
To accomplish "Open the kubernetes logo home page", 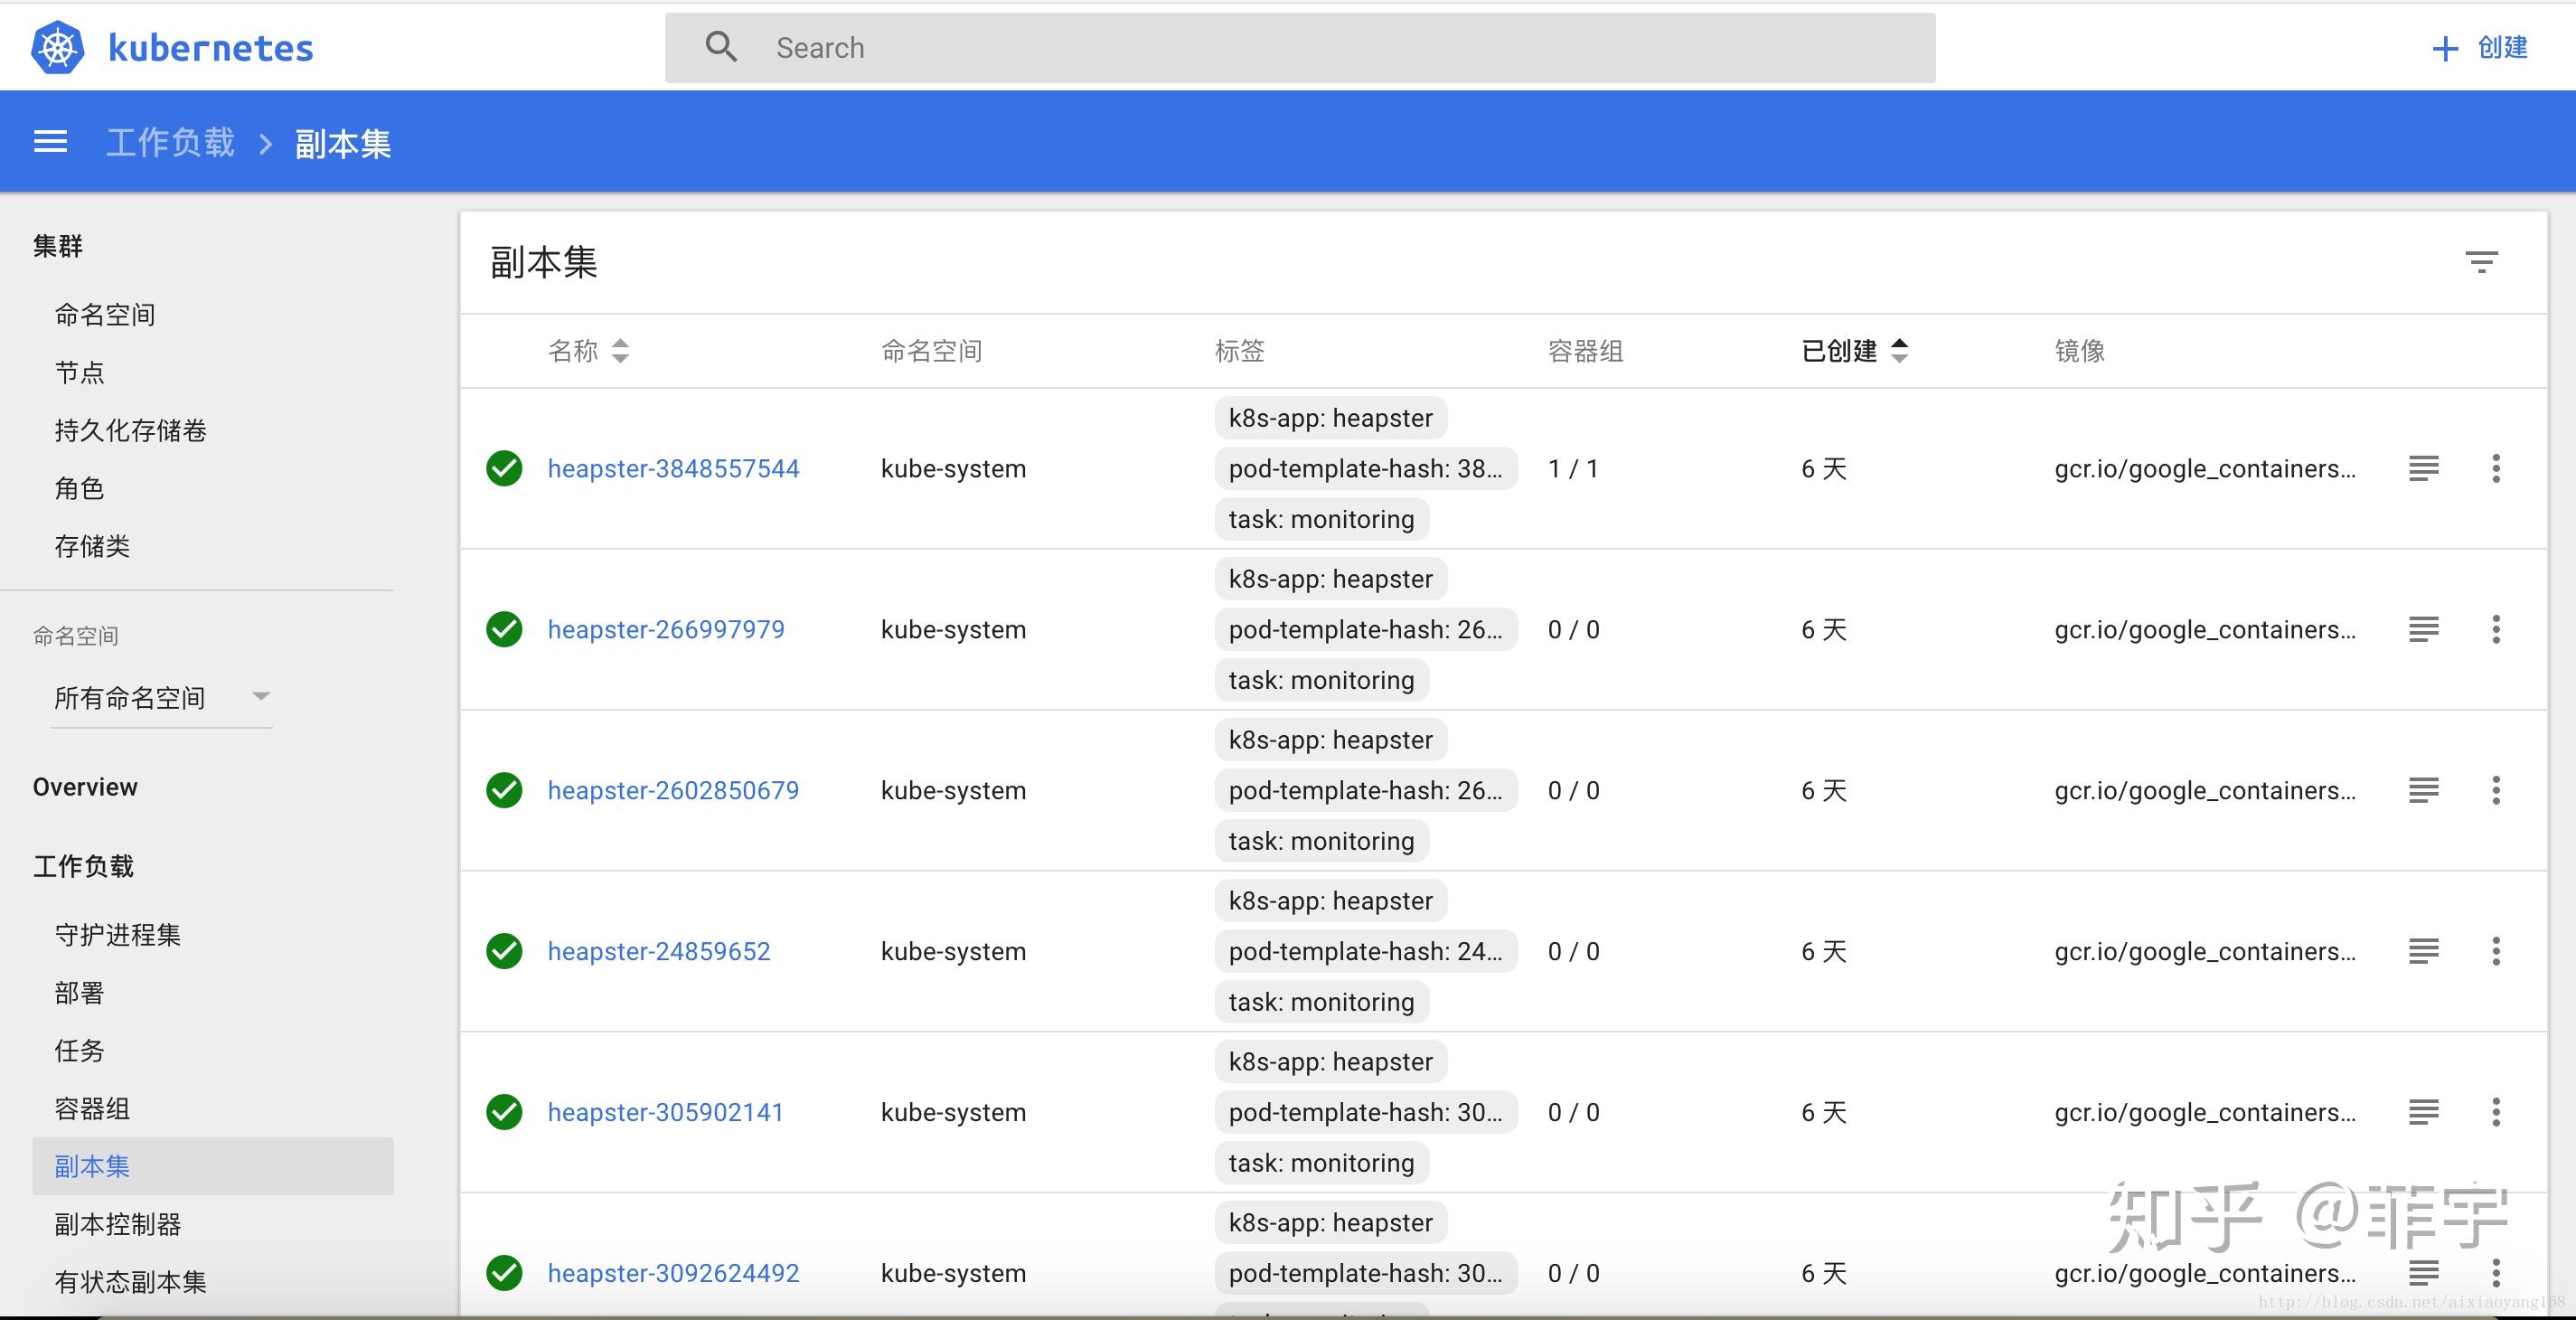I will (170, 46).
